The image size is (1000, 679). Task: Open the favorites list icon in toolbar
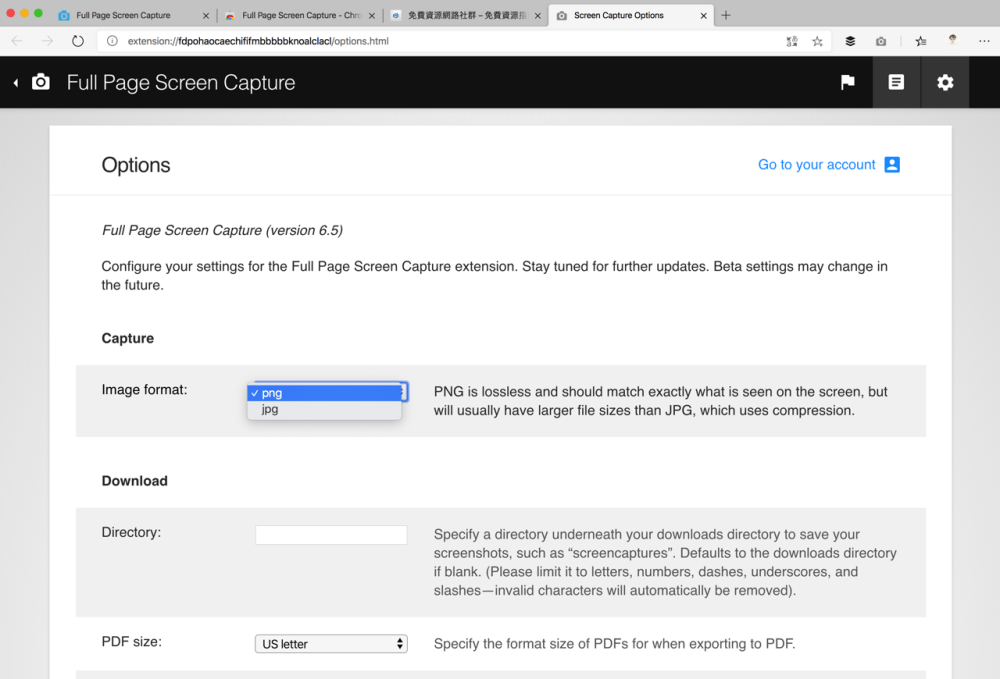(x=921, y=41)
